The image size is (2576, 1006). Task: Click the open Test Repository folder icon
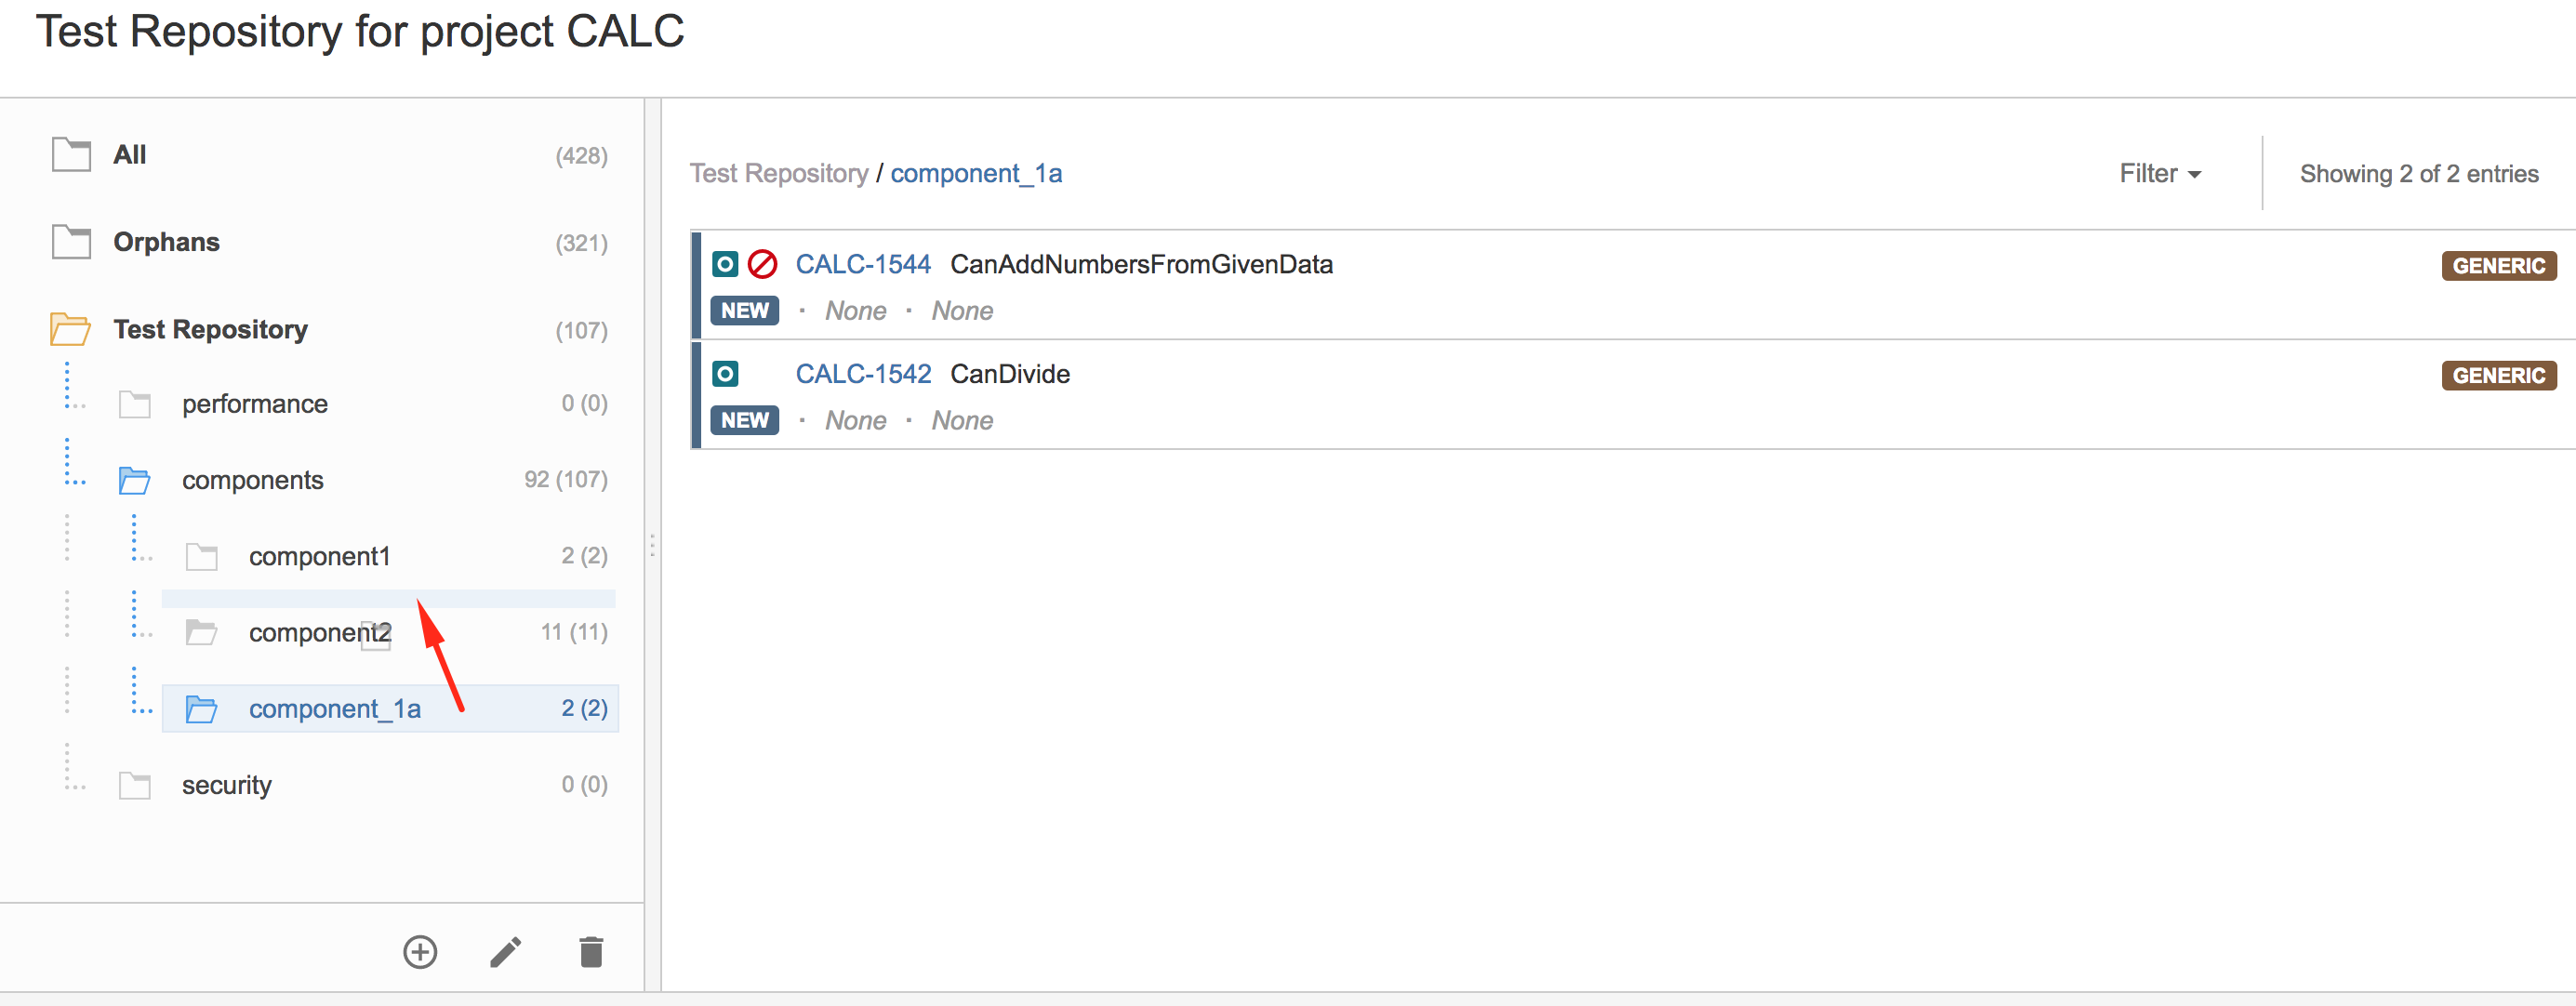(70, 329)
